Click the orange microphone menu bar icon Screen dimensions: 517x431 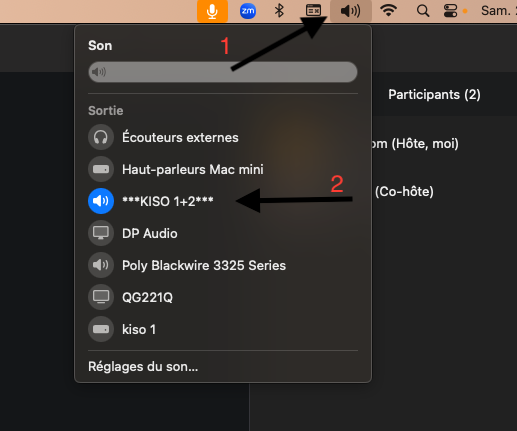212,11
